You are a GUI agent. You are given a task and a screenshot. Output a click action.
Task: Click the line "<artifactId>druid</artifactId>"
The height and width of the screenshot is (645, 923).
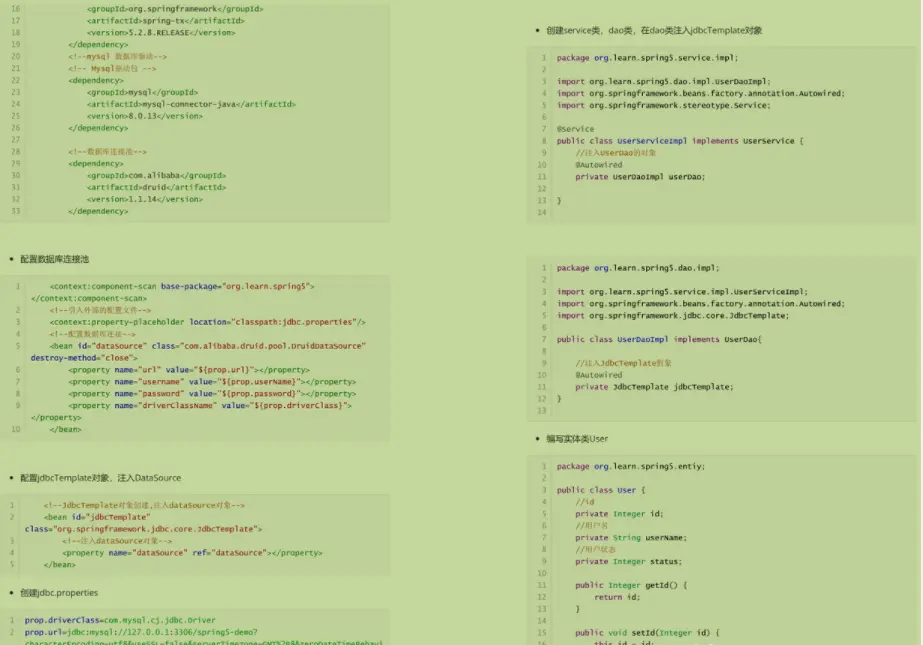(157, 187)
